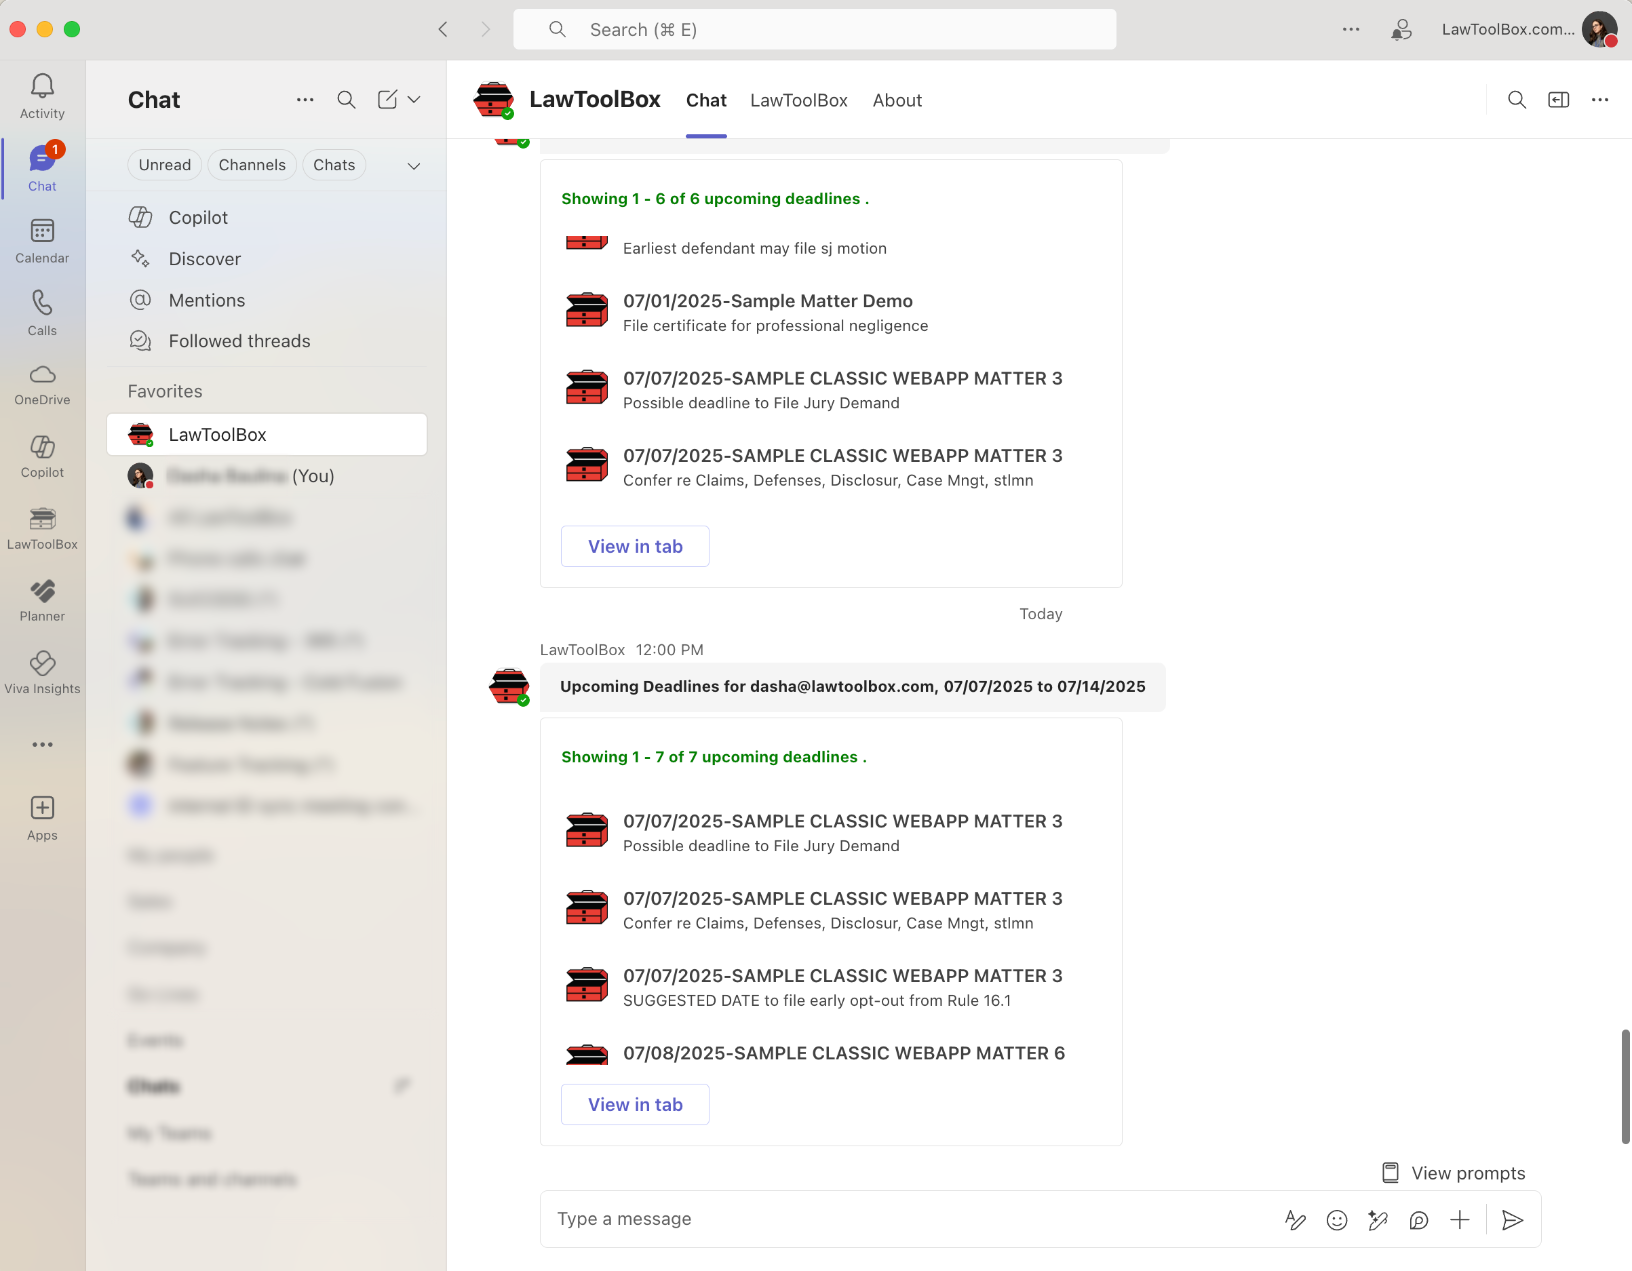The height and width of the screenshot is (1271, 1632).
Task: Filter chats by Unread
Action: point(165,165)
